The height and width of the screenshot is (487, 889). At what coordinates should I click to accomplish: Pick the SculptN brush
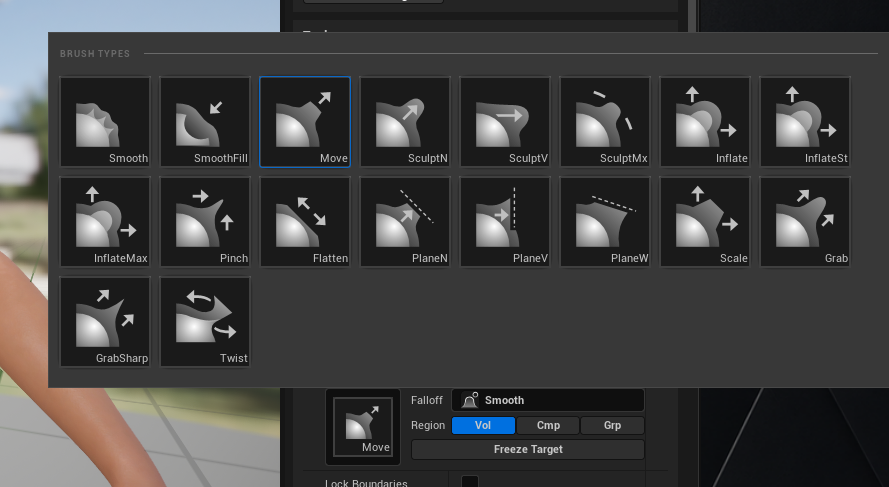click(405, 122)
